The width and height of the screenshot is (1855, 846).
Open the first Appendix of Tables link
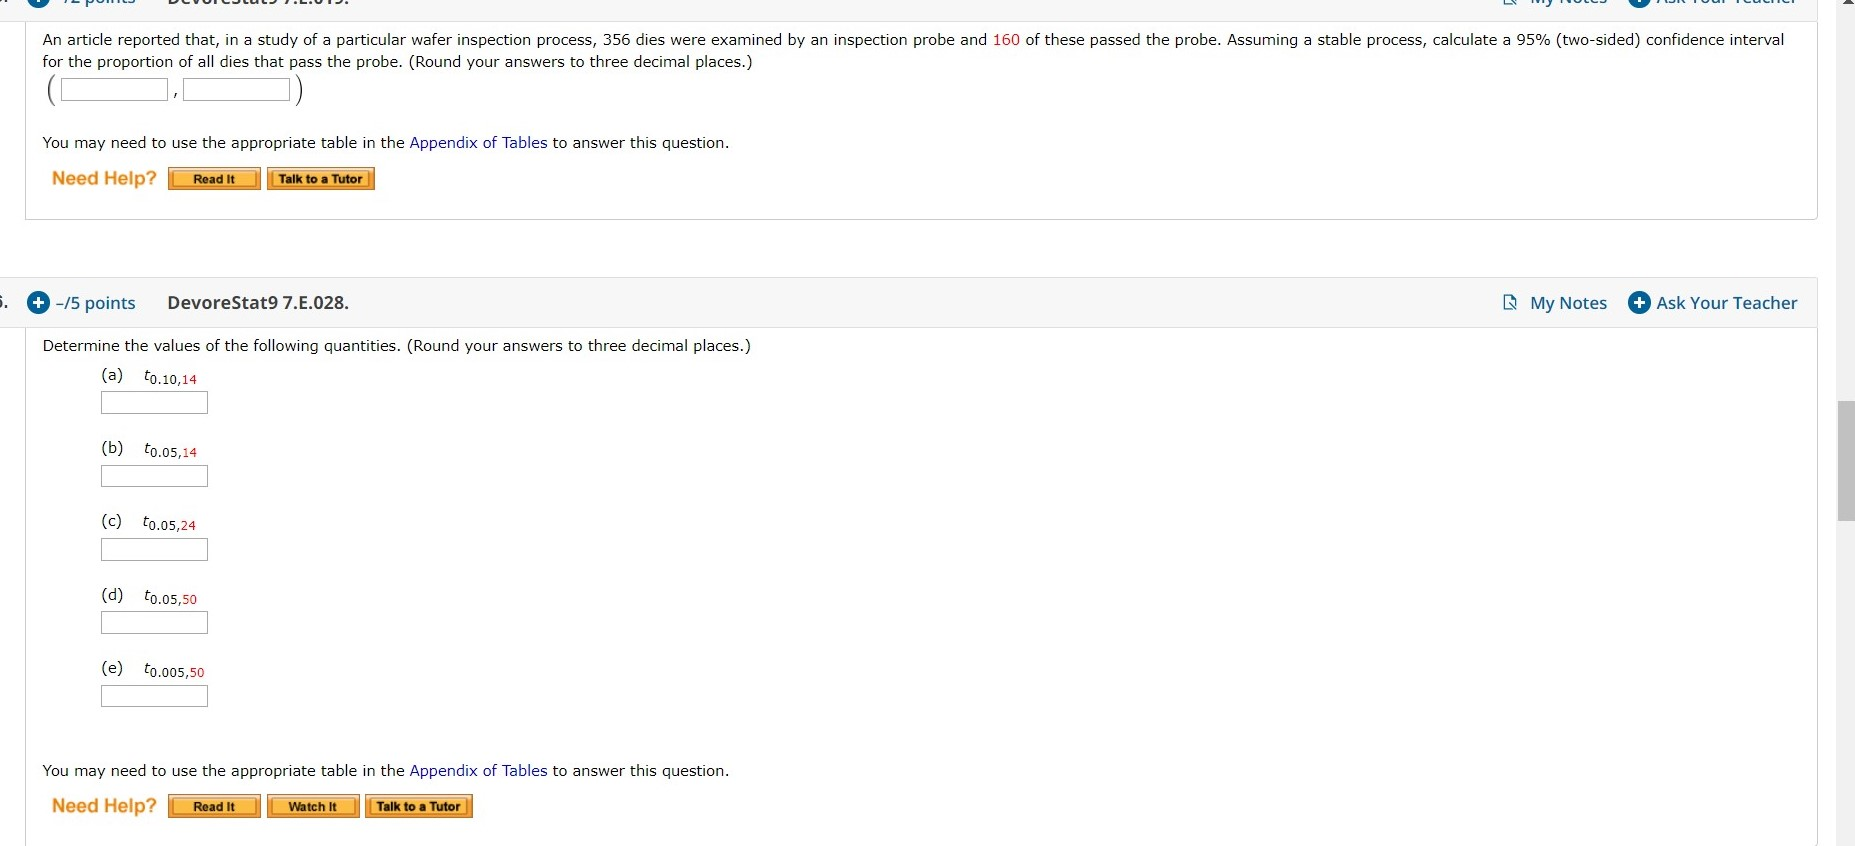click(x=476, y=142)
